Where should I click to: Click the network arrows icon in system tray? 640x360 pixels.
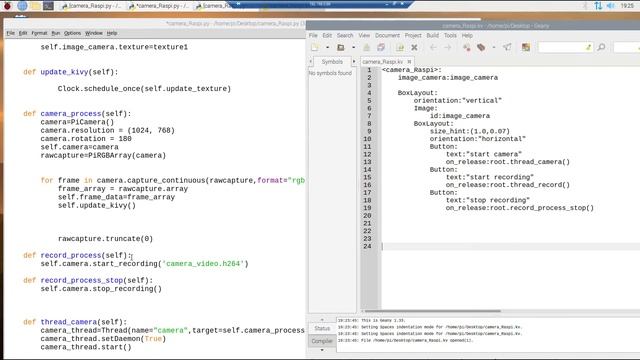[598, 6]
